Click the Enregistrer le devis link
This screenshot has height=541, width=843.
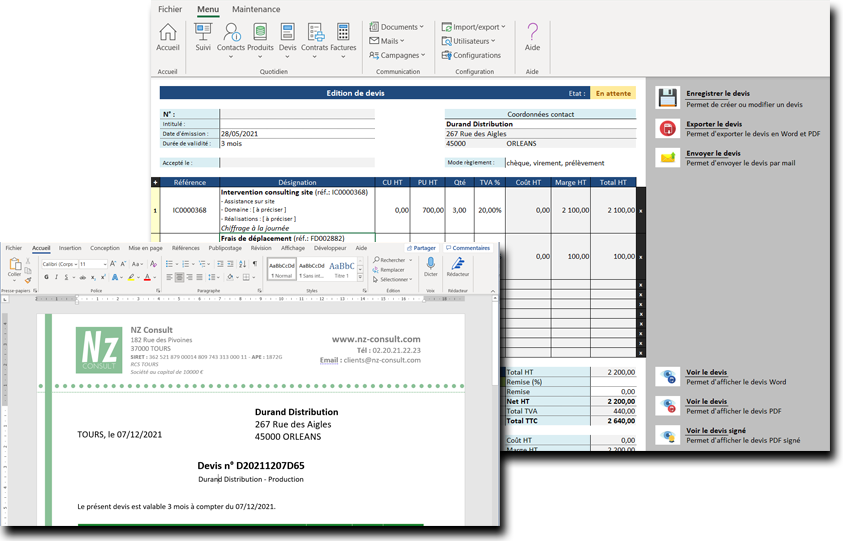(718, 93)
